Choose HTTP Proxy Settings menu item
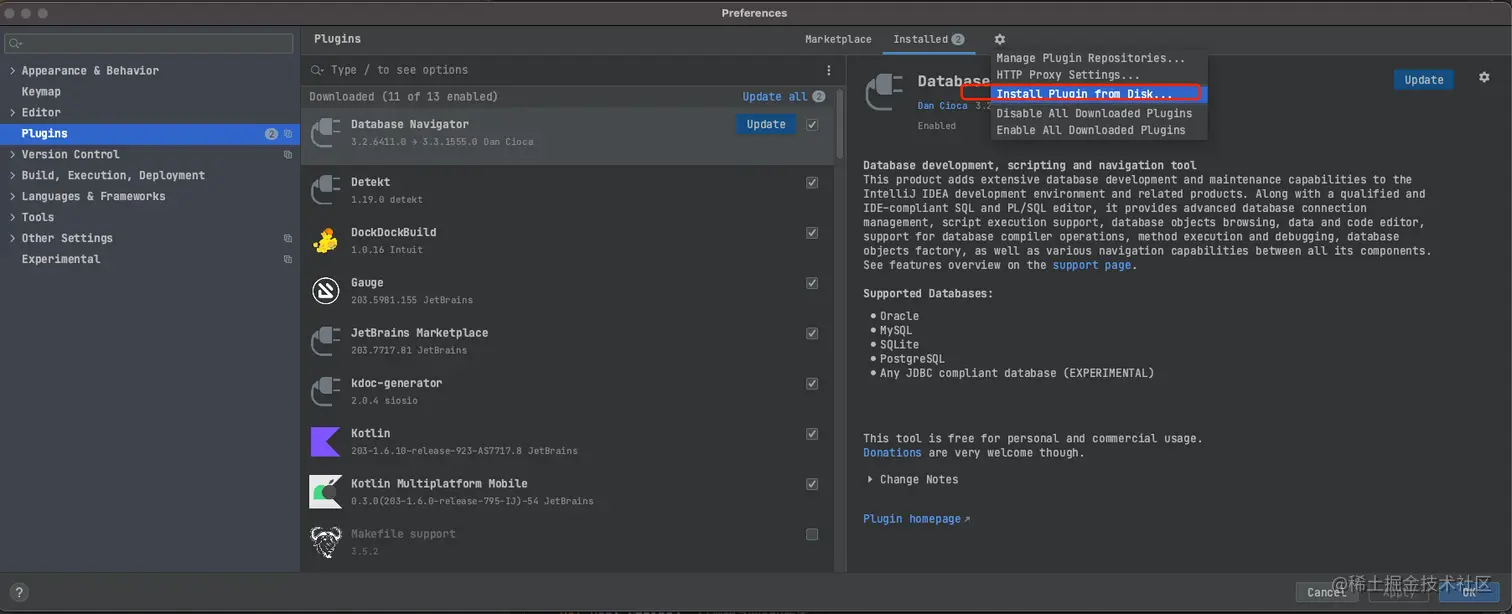The height and width of the screenshot is (614, 1512). point(1099,75)
